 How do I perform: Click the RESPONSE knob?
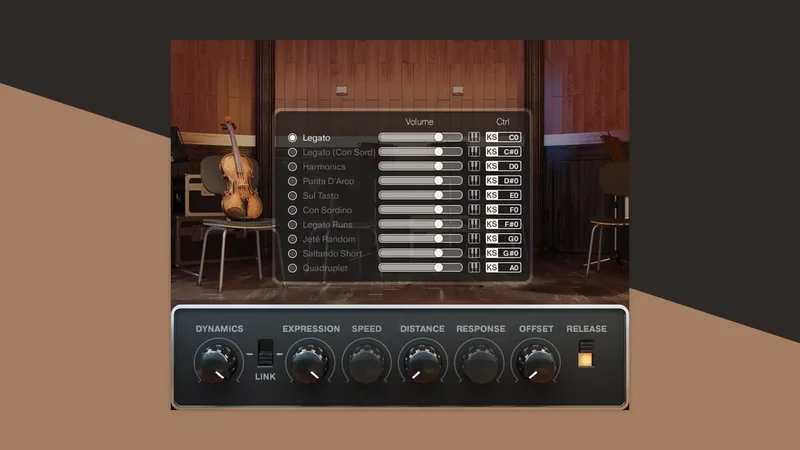tap(480, 364)
